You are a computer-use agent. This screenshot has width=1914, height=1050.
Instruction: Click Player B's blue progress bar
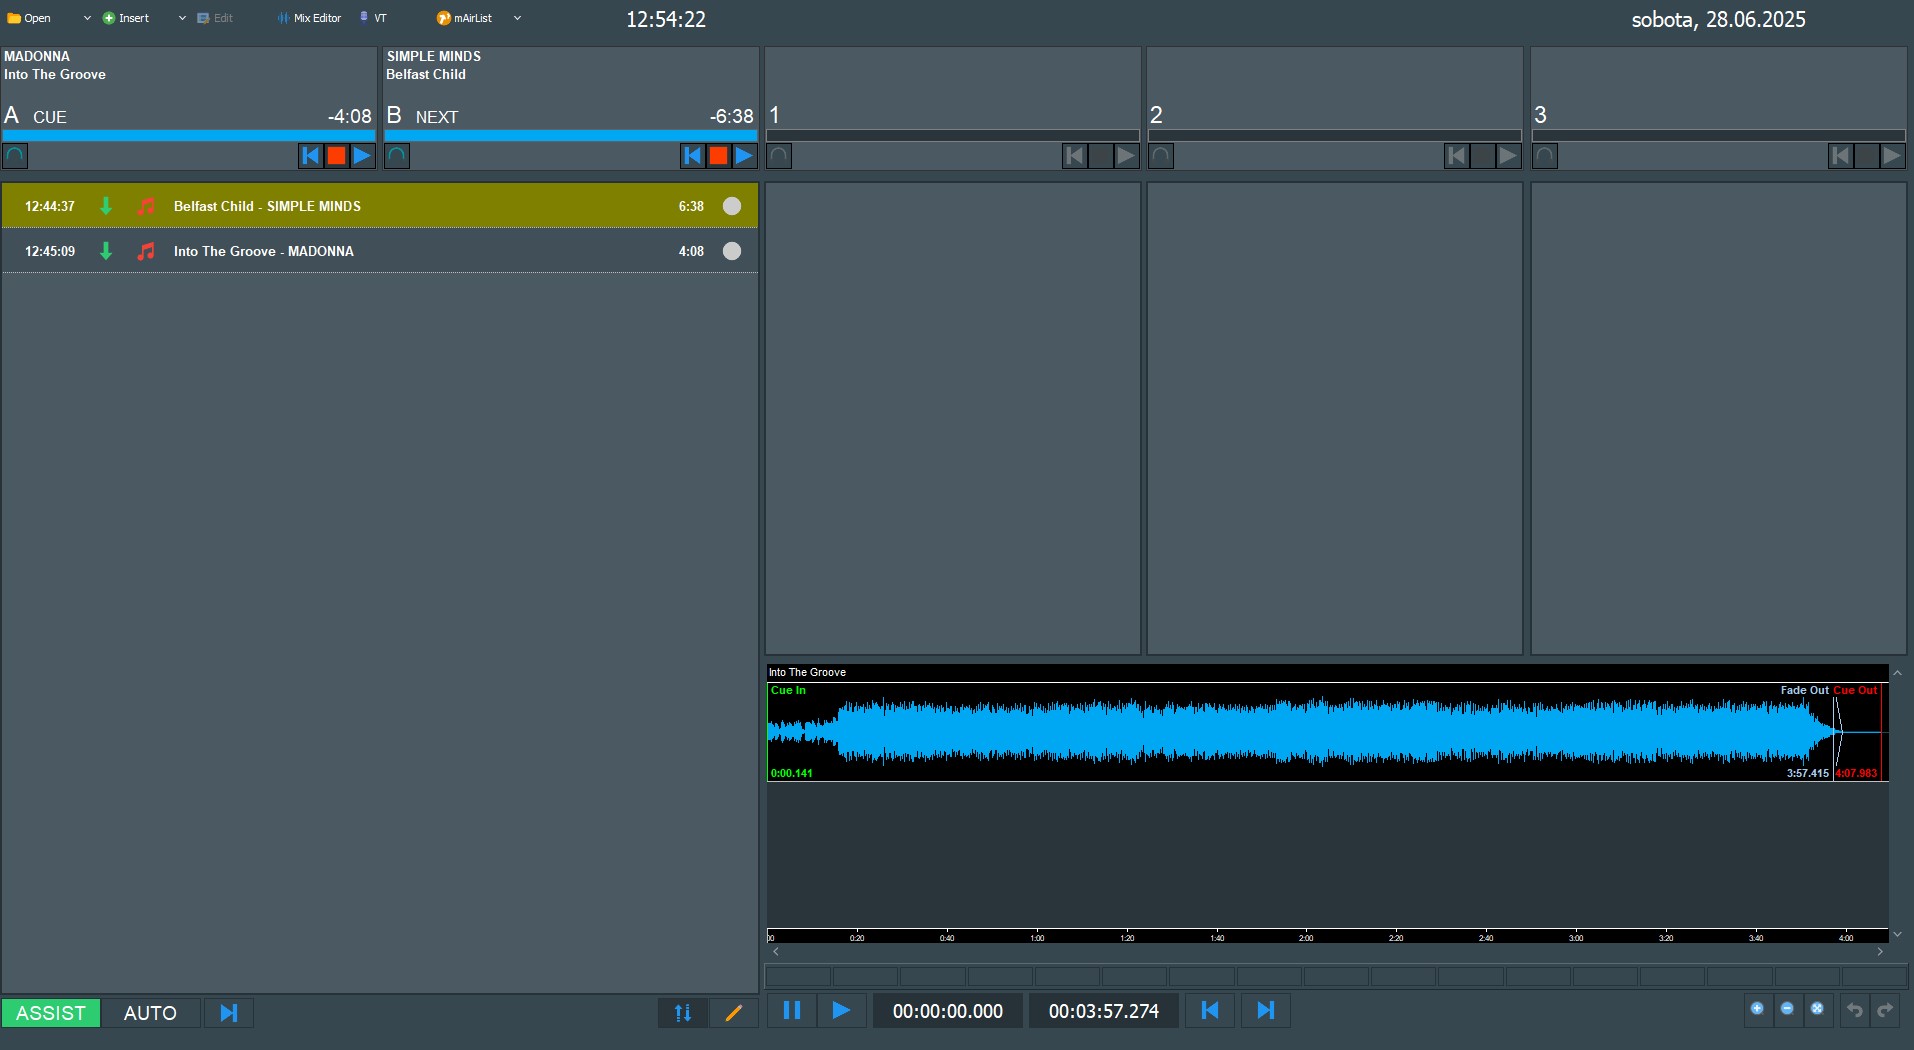tap(571, 135)
